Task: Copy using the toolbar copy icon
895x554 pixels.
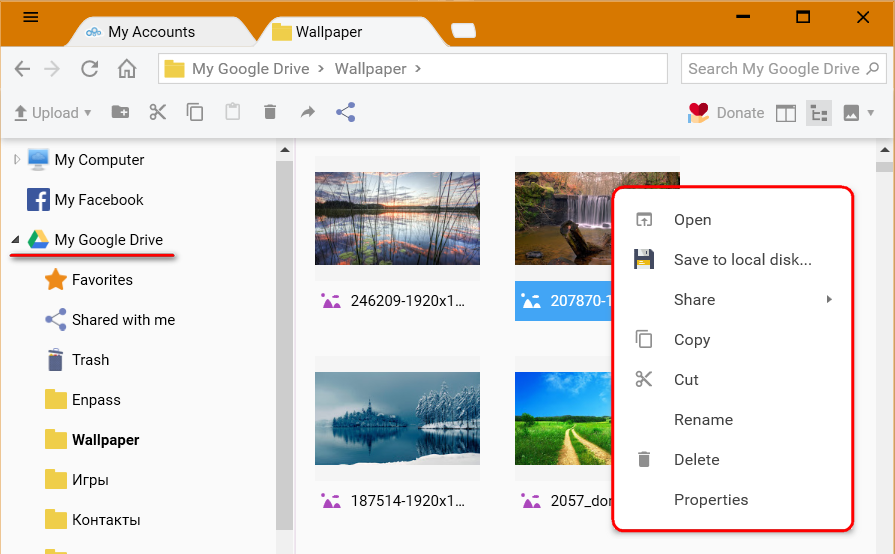Action: (x=195, y=112)
